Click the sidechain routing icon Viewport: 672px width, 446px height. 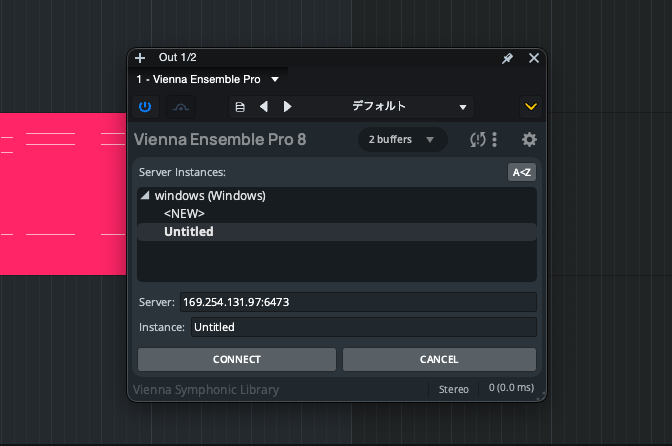[x=180, y=106]
